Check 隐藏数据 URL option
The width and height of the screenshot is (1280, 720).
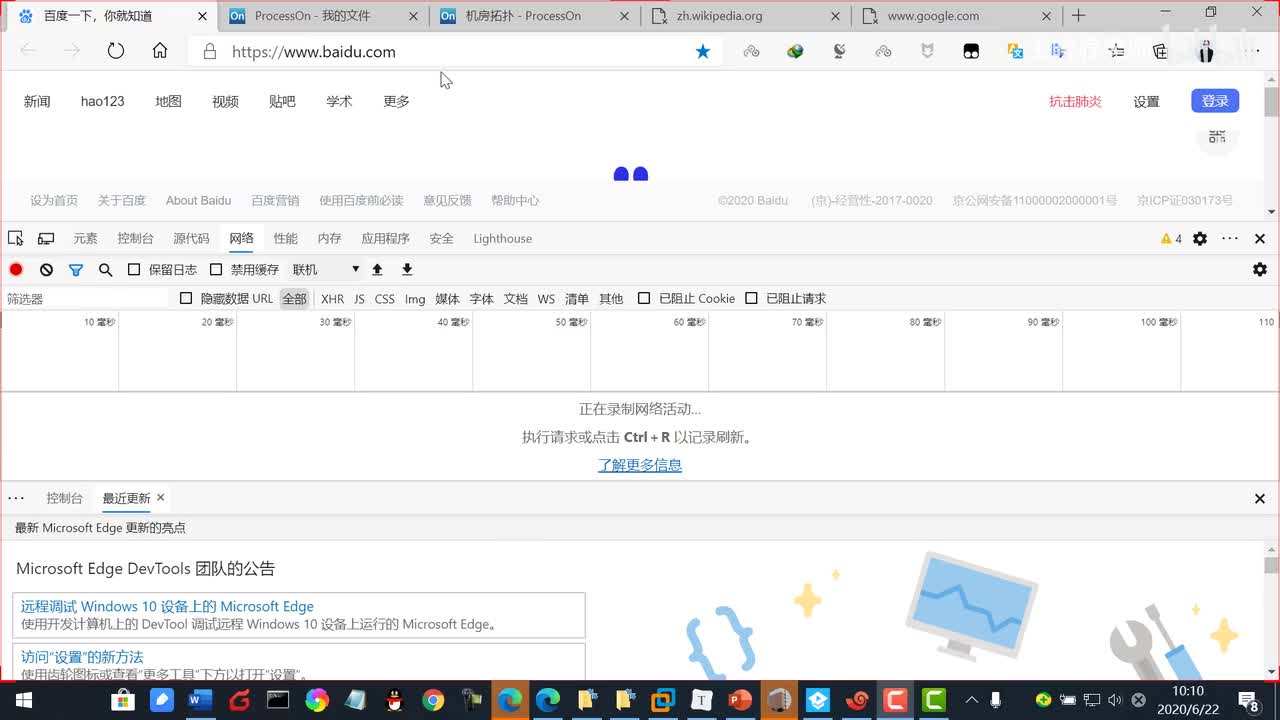click(186, 298)
